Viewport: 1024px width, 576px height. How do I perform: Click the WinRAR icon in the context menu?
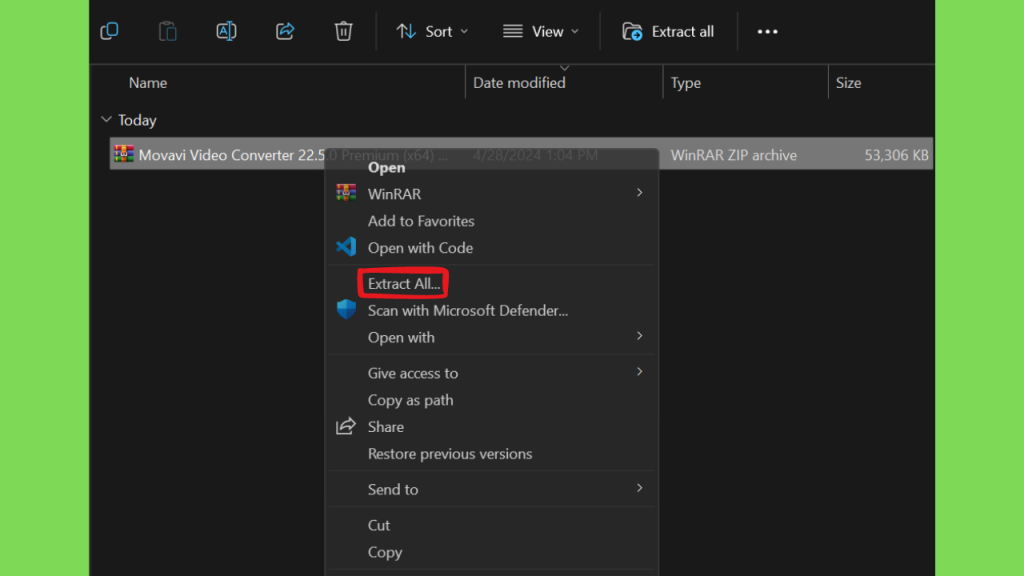click(x=346, y=193)
